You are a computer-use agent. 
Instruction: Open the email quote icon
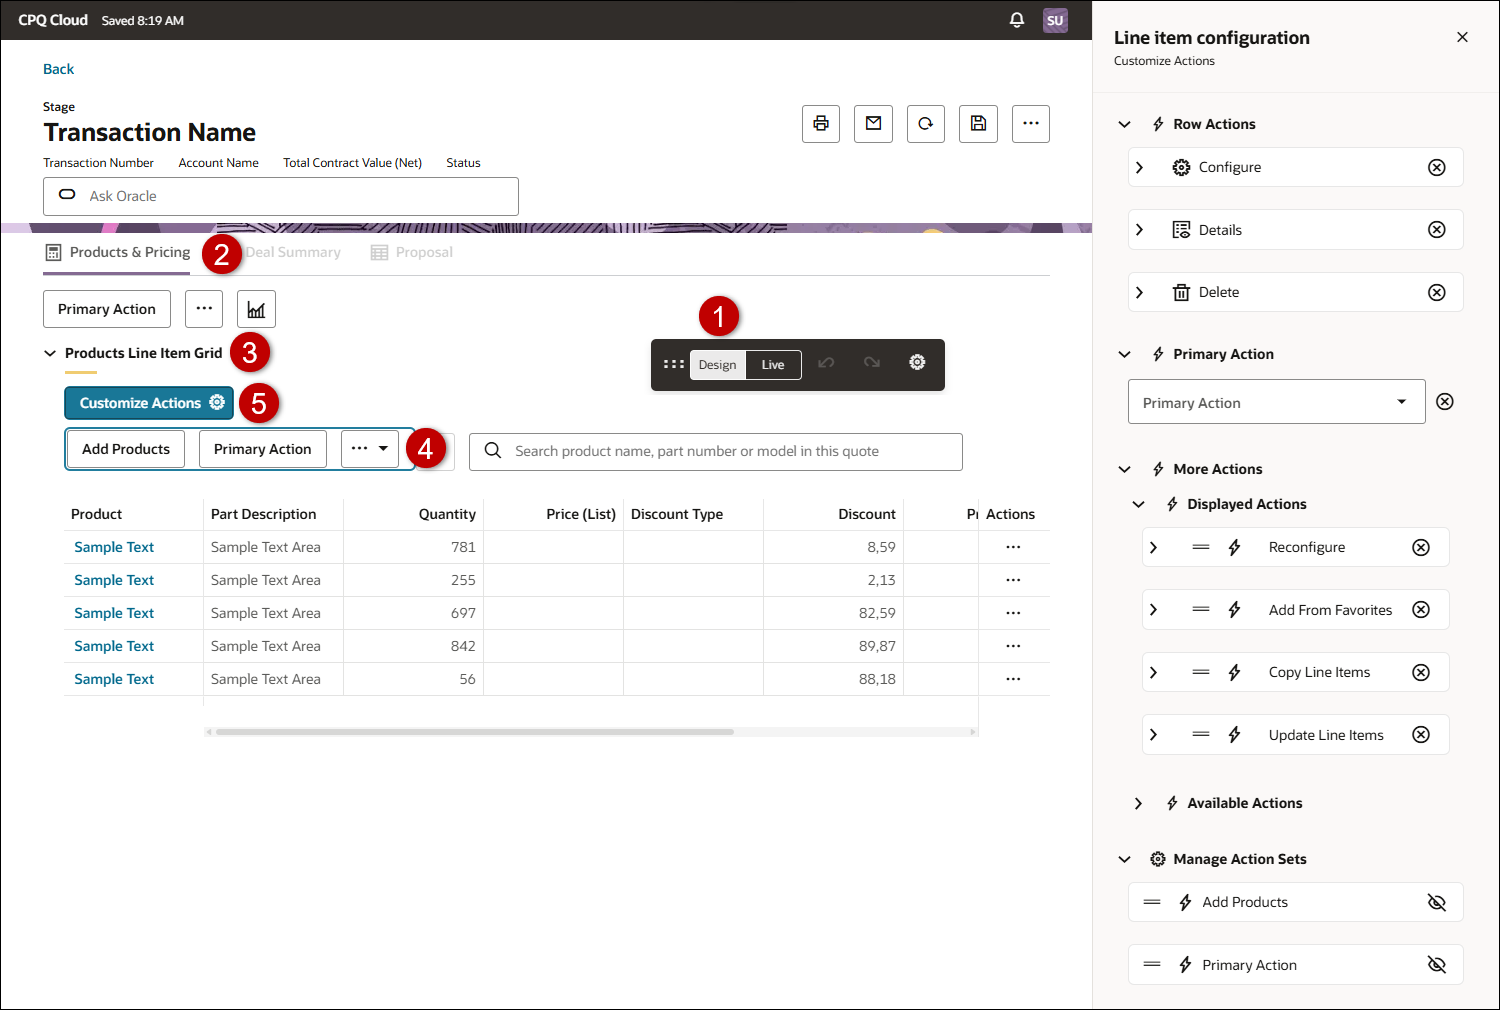click(873, 123)
